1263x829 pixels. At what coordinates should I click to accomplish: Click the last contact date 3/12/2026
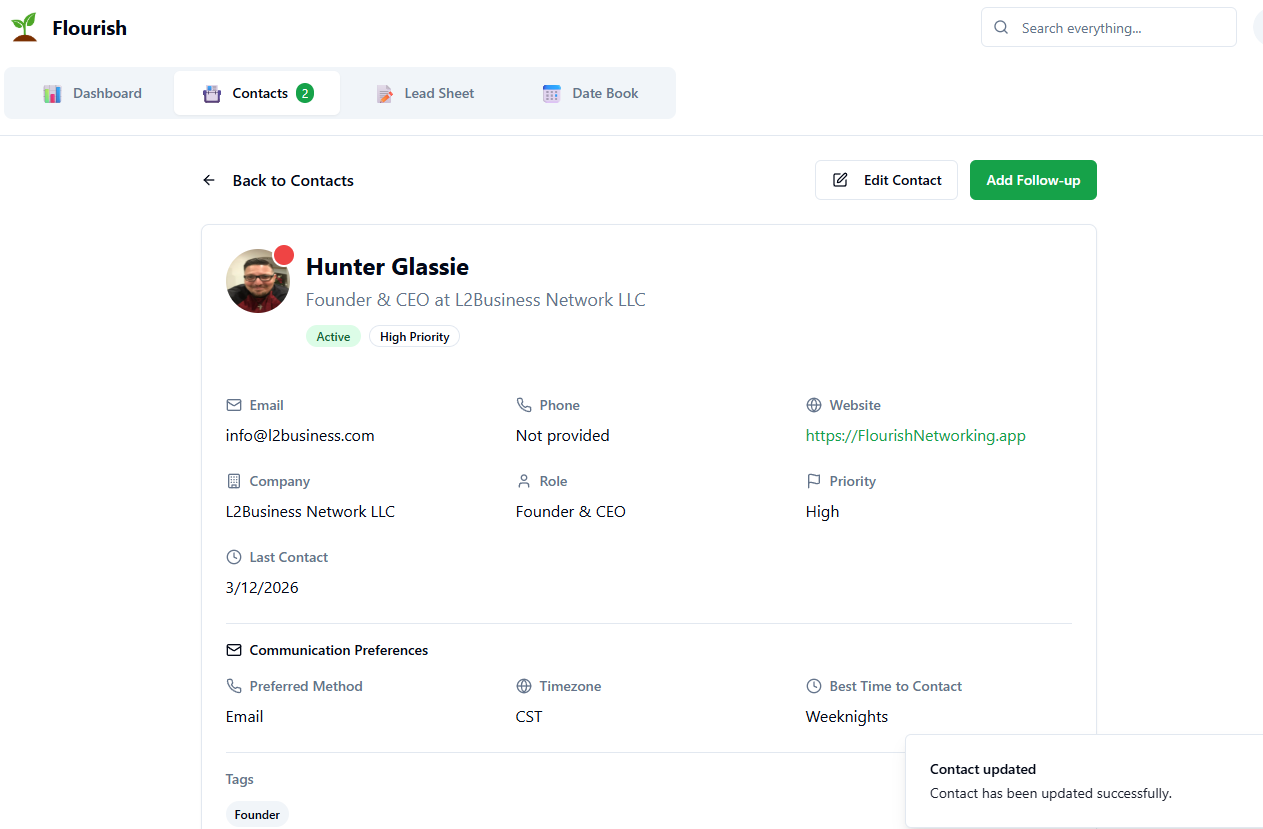pos(262,588)
